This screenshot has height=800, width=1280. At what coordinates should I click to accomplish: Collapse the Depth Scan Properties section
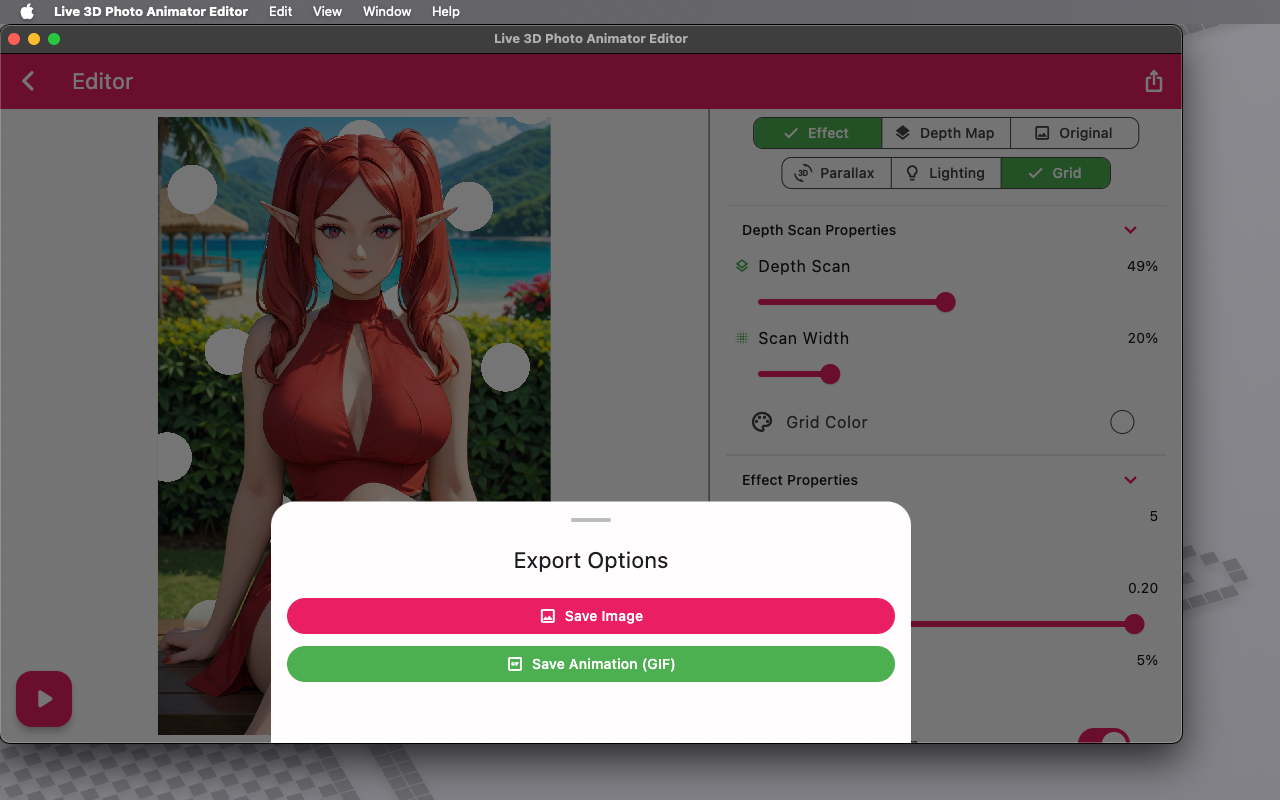1131,230
